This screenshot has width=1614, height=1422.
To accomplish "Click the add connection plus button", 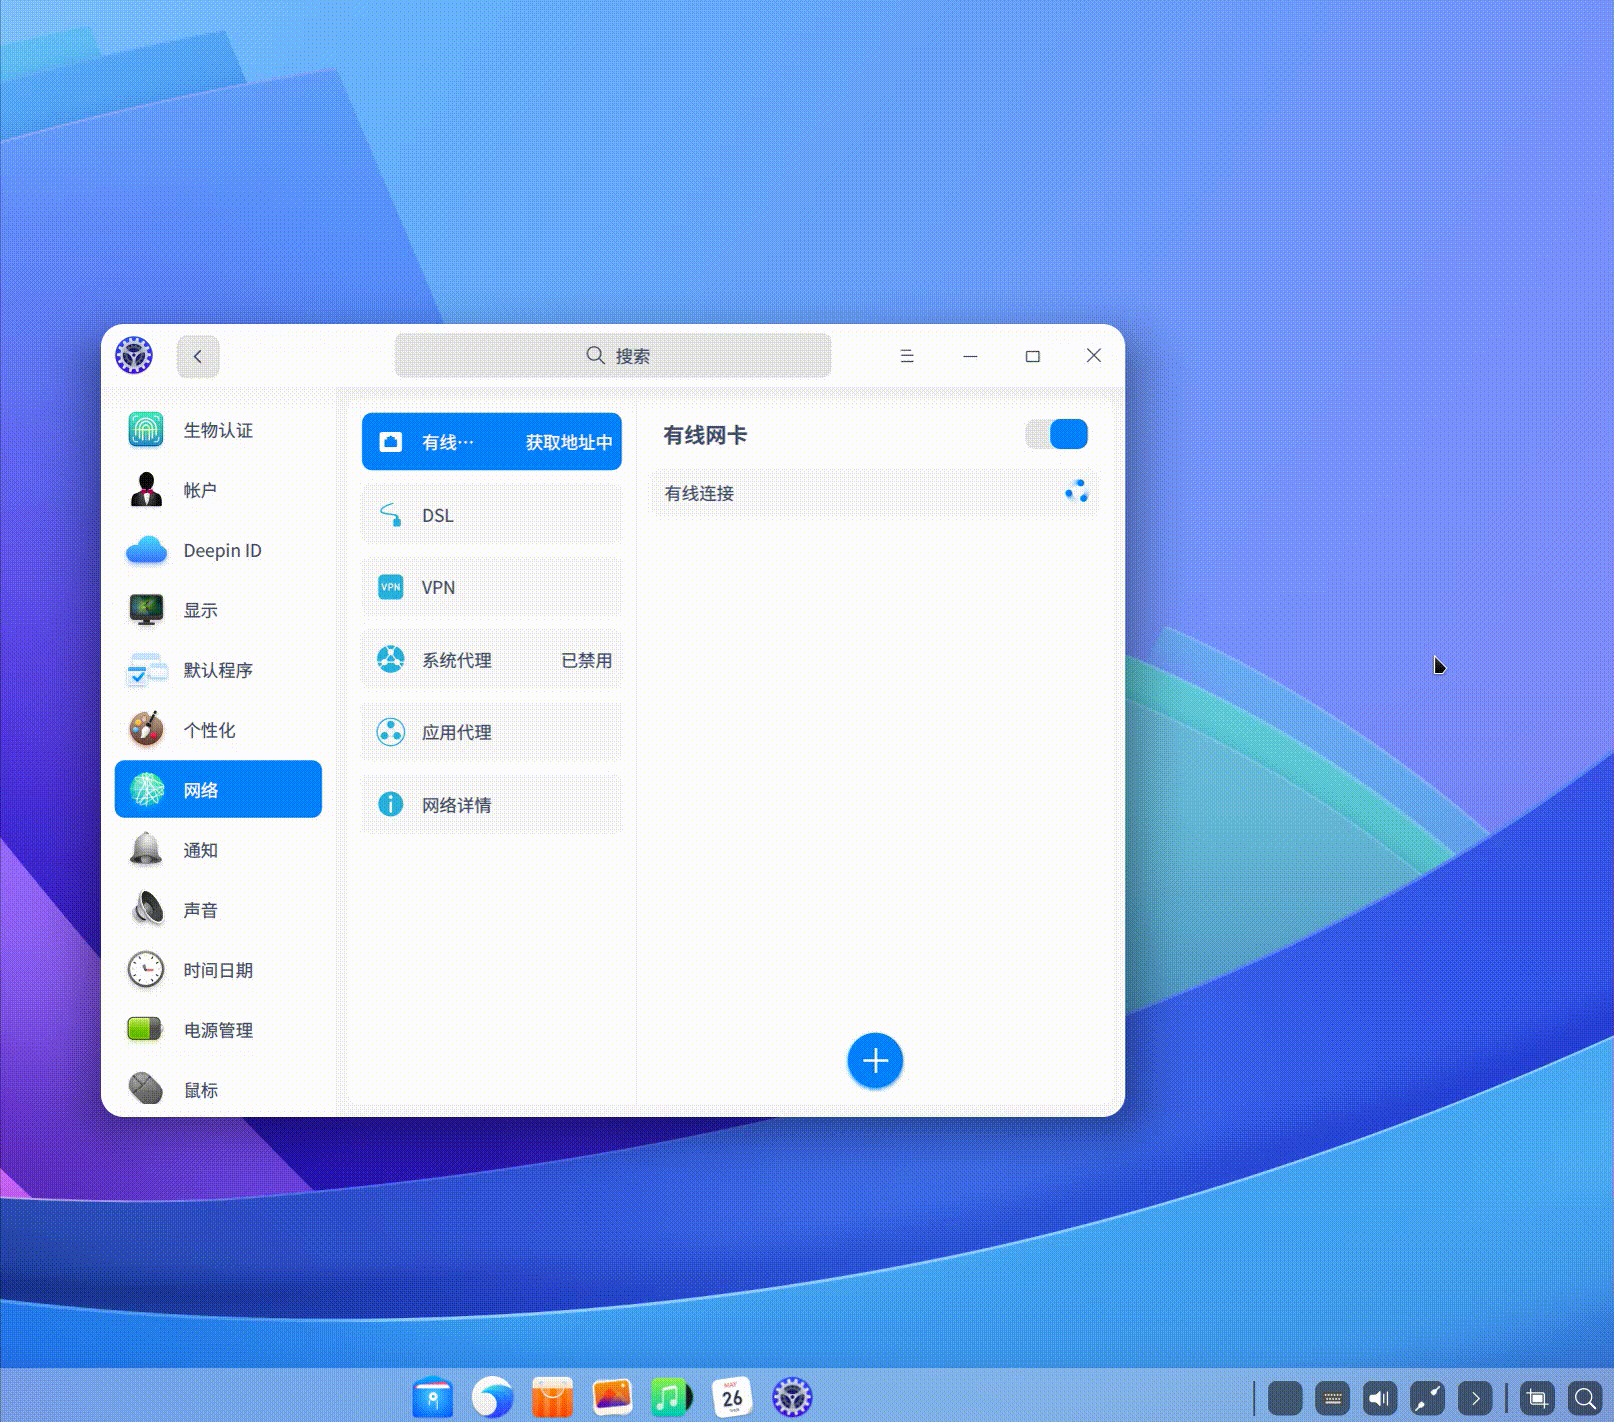I will pos(875,1061).
